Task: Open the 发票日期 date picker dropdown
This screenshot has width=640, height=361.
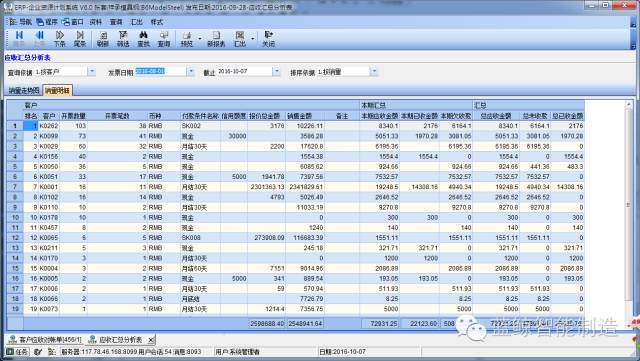Action: (191, 72)
